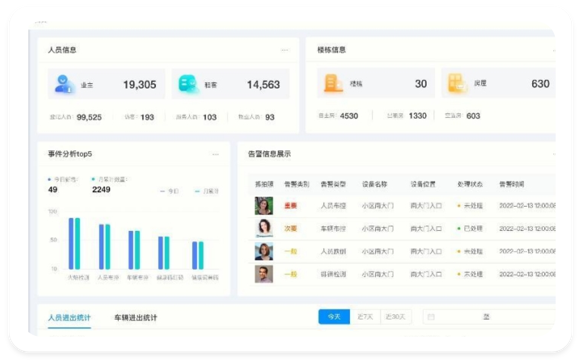Toggle the monthly legend series in chart
Viewport: 581px width, 364px height.
coord(207,191)
